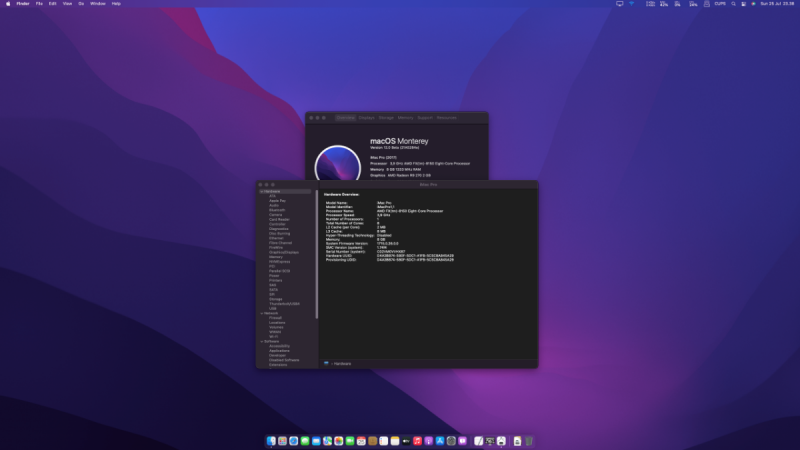Open the Window menu in menu bar

(x=97, y=4)
